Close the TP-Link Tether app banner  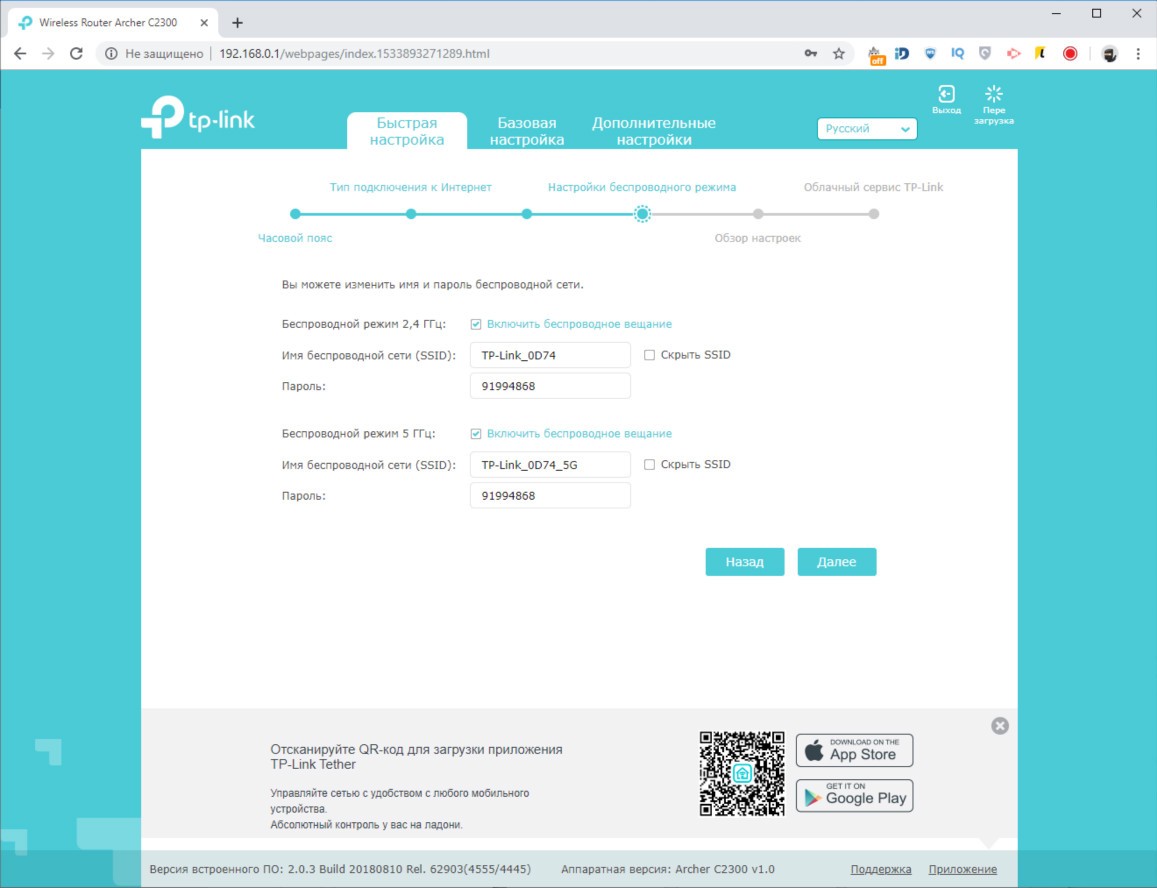(x=1000, y=726)
